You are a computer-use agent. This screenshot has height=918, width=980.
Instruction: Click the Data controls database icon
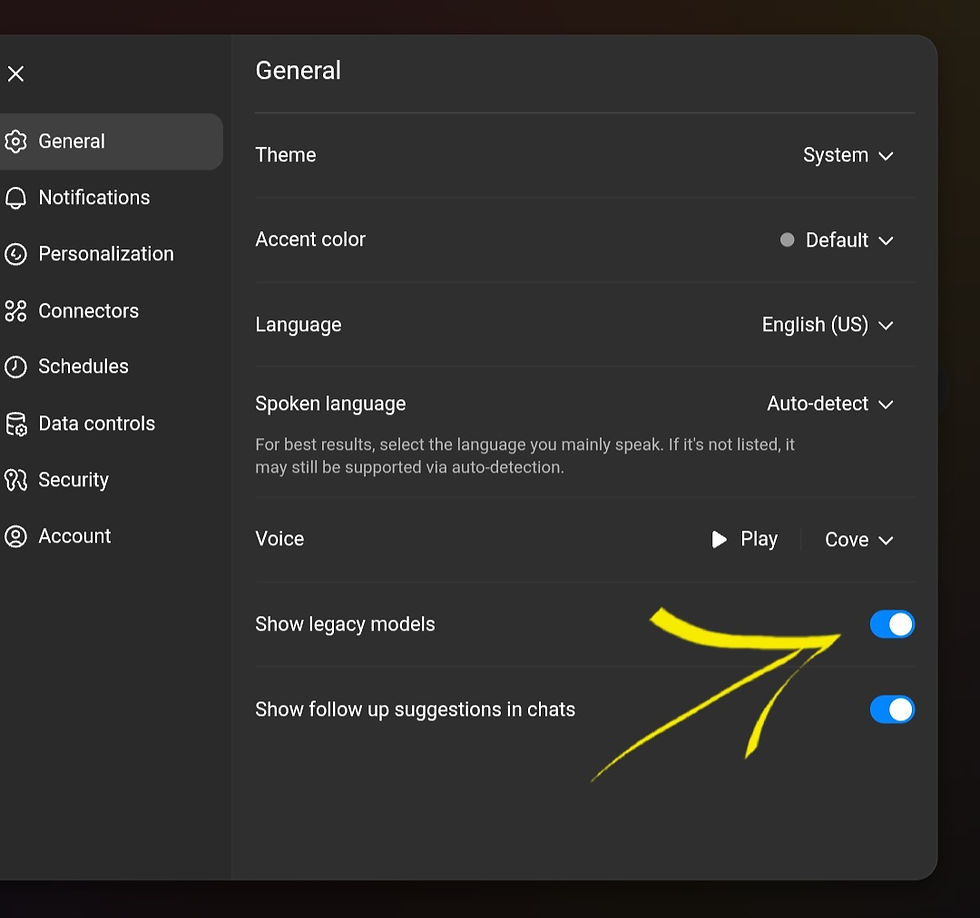click(x=16, y=424)
